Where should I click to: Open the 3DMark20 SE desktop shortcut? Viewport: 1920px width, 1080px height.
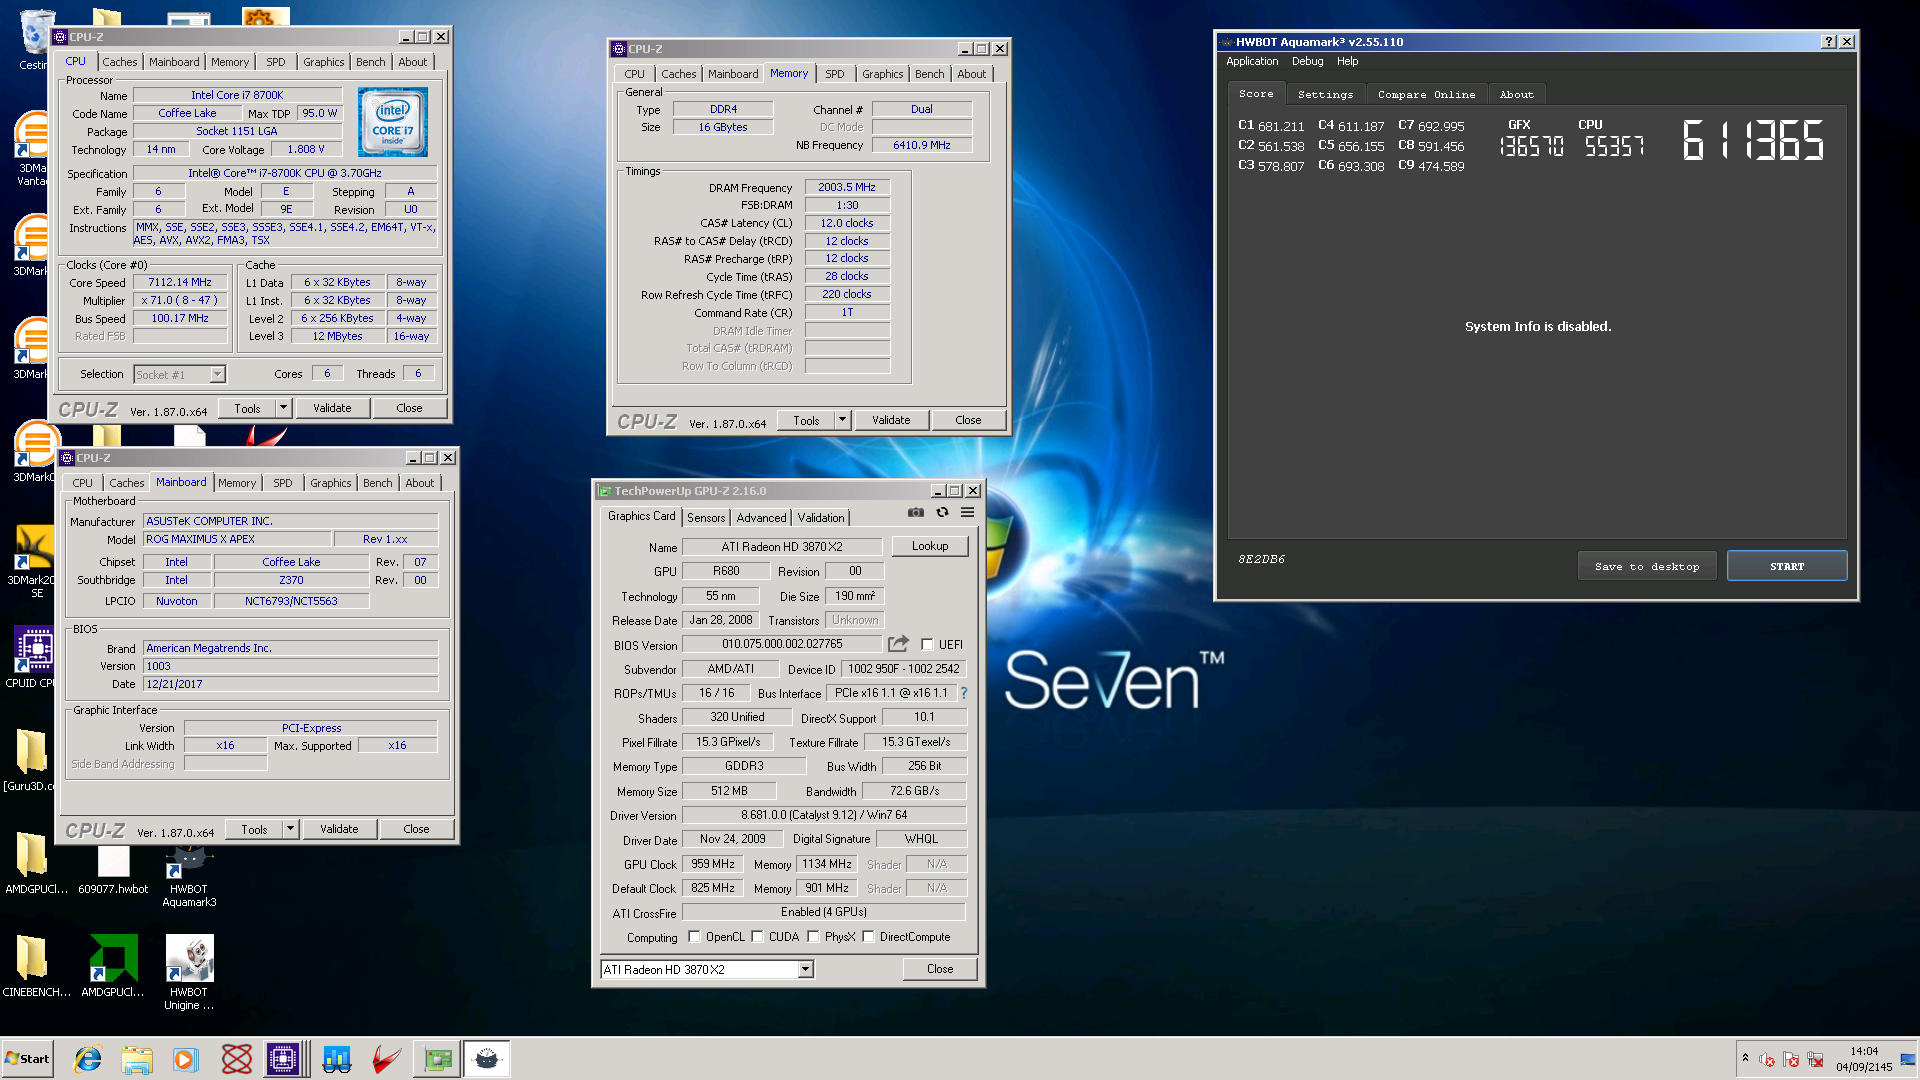click(33, 561)
